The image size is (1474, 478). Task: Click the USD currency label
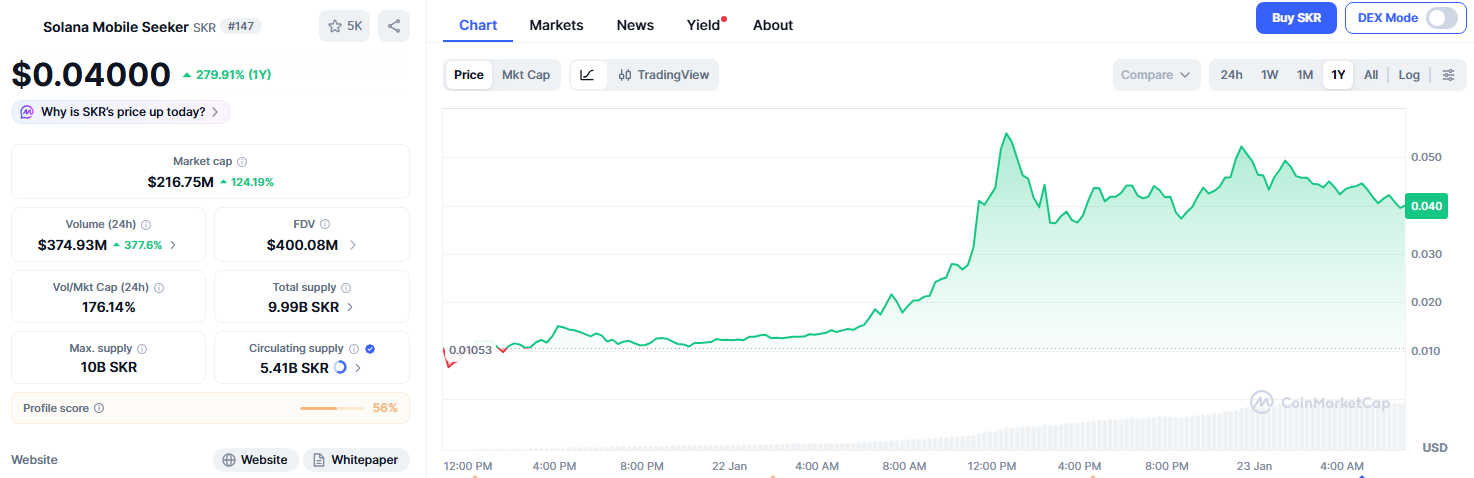1435,447
